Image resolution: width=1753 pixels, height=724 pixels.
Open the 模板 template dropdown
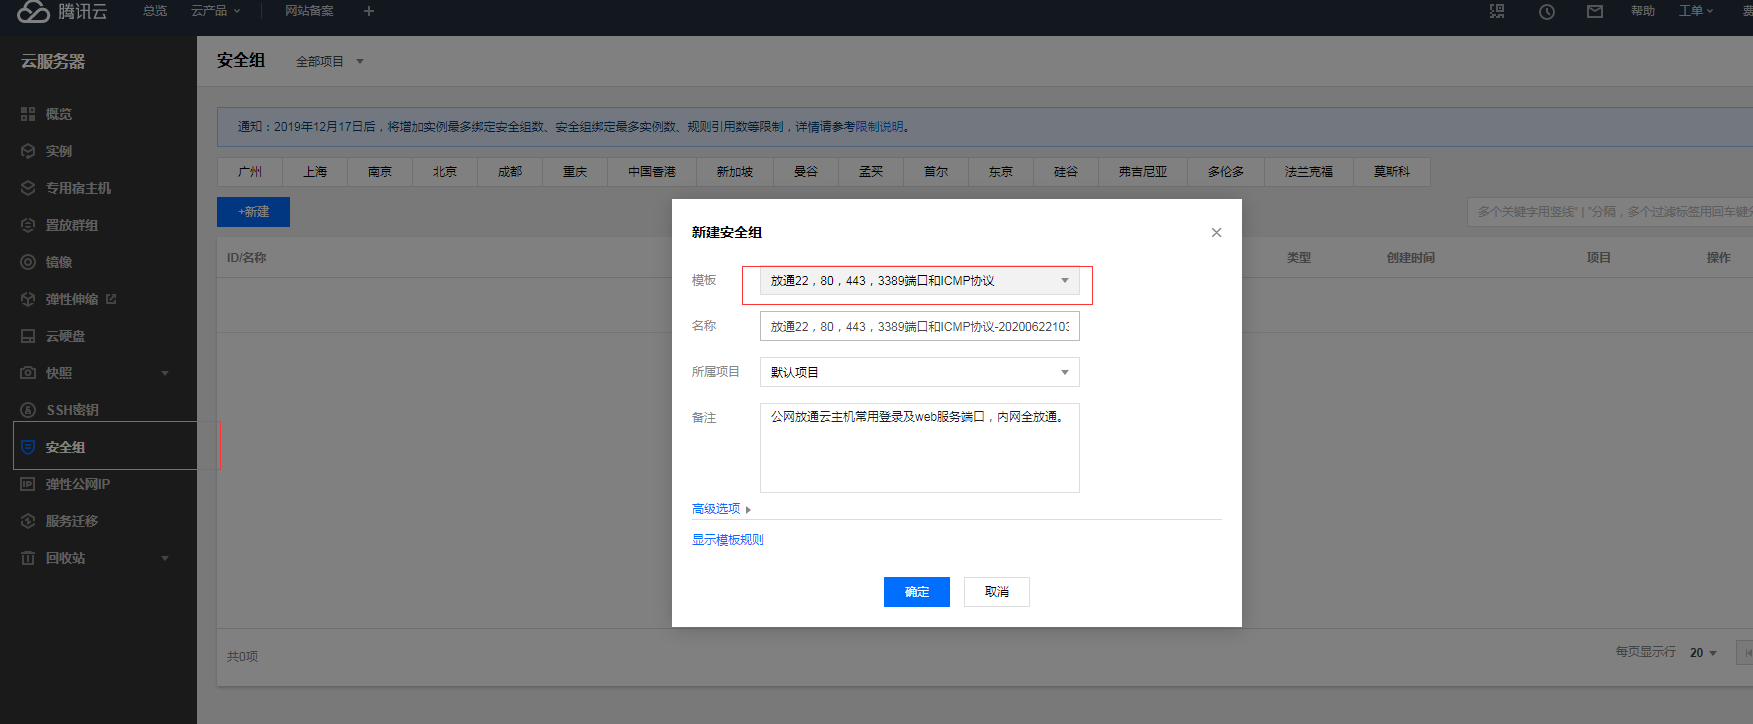pos(920,281)
